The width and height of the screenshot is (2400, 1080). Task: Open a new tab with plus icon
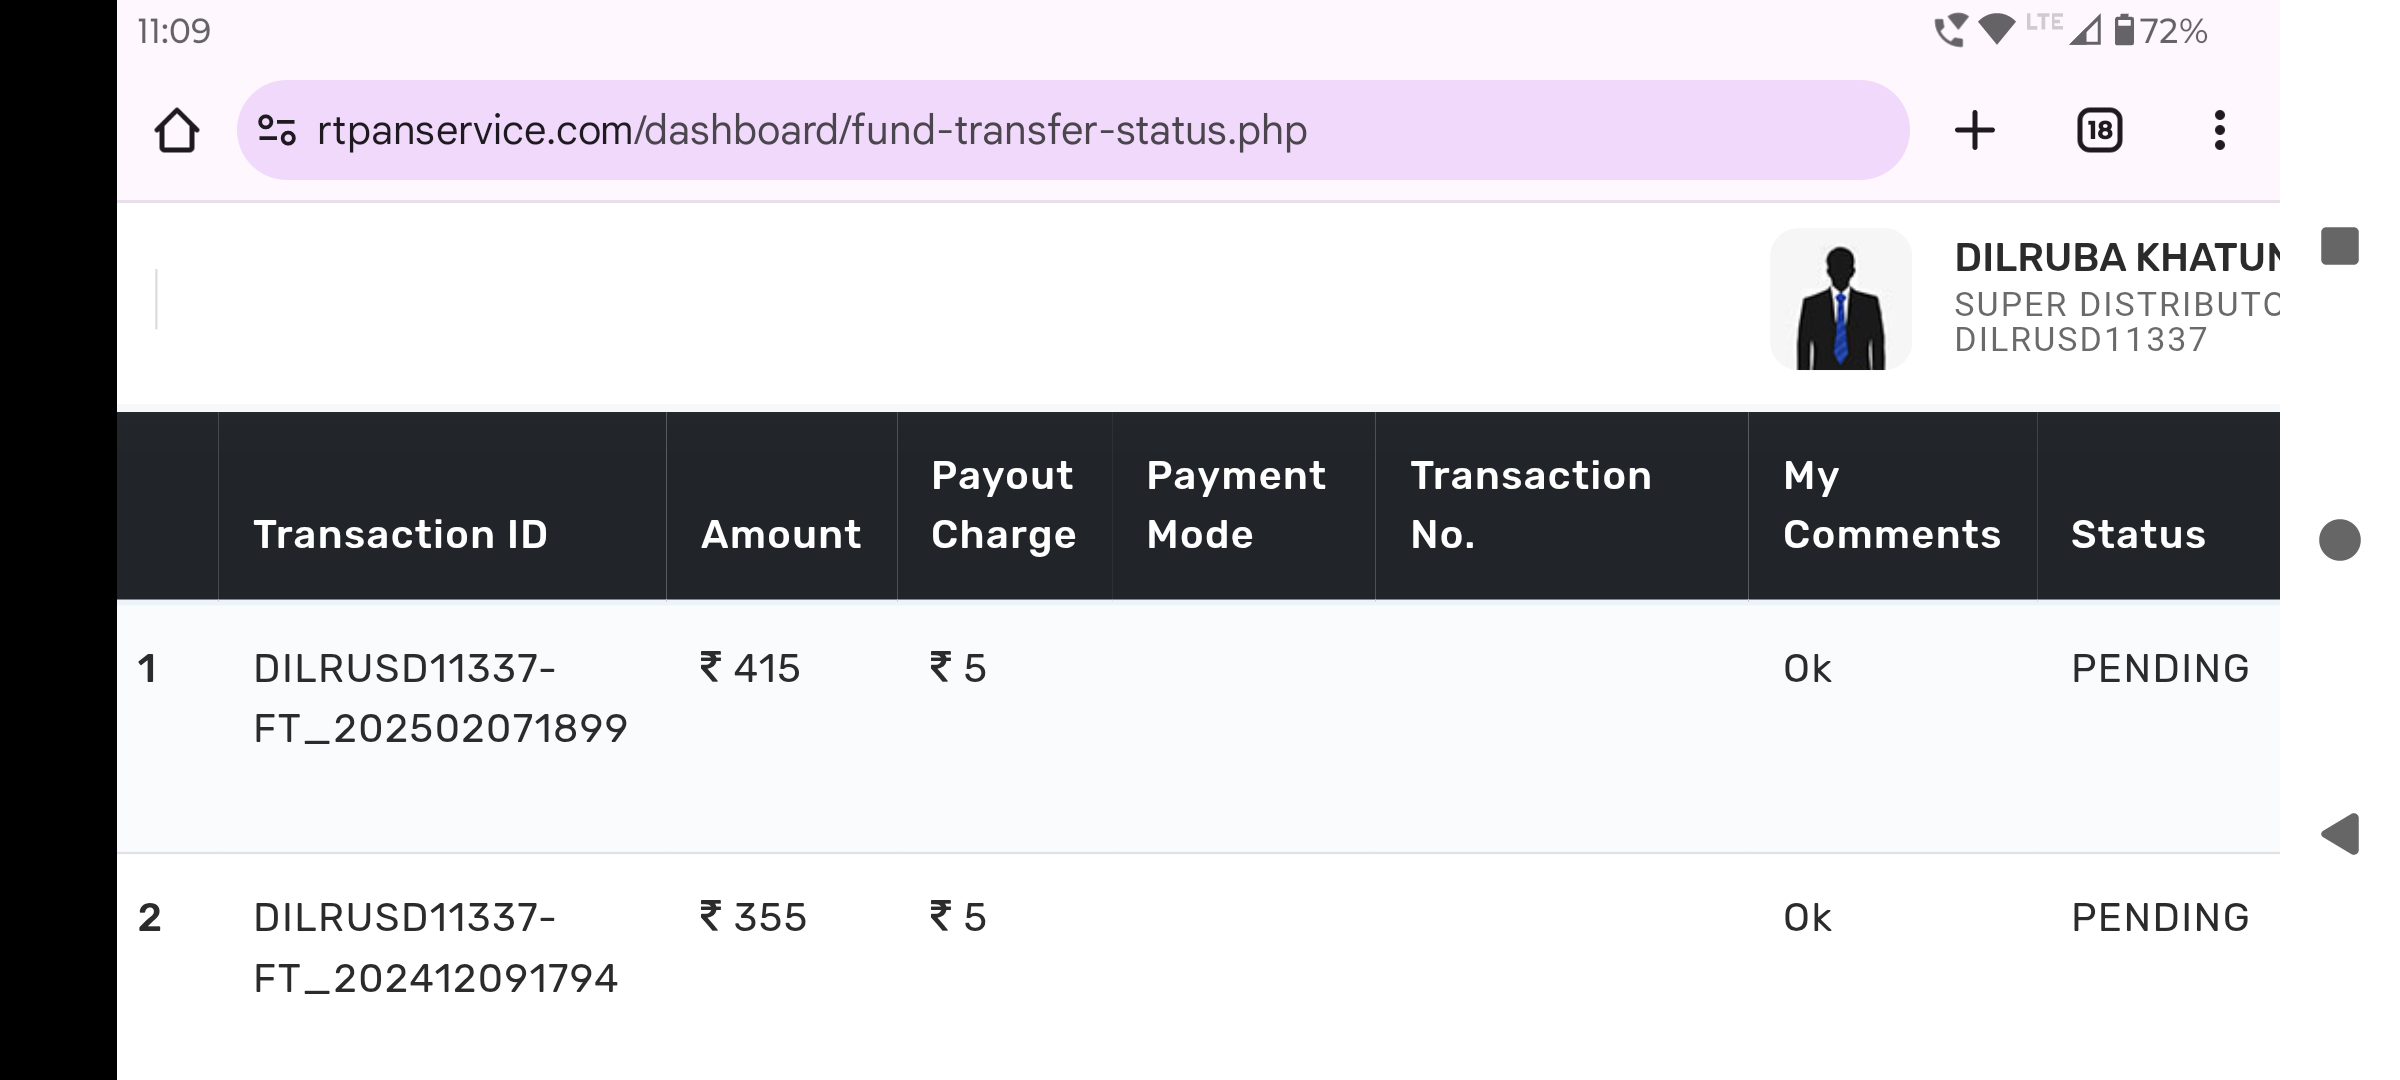pyautogui.click(x=1975, y=131)
